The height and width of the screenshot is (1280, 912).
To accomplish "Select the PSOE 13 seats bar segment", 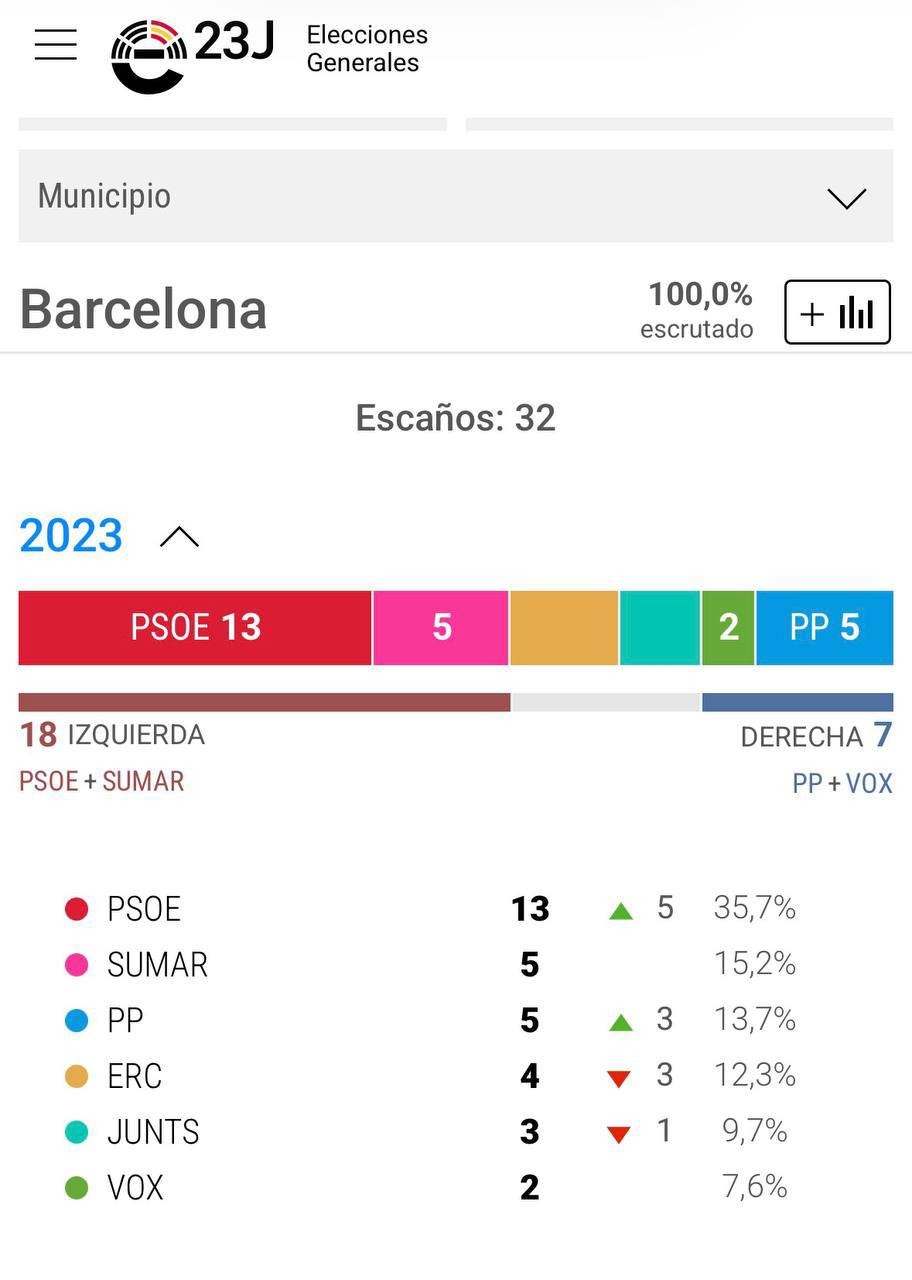I will pyautogui.click(x=195, y=628).
